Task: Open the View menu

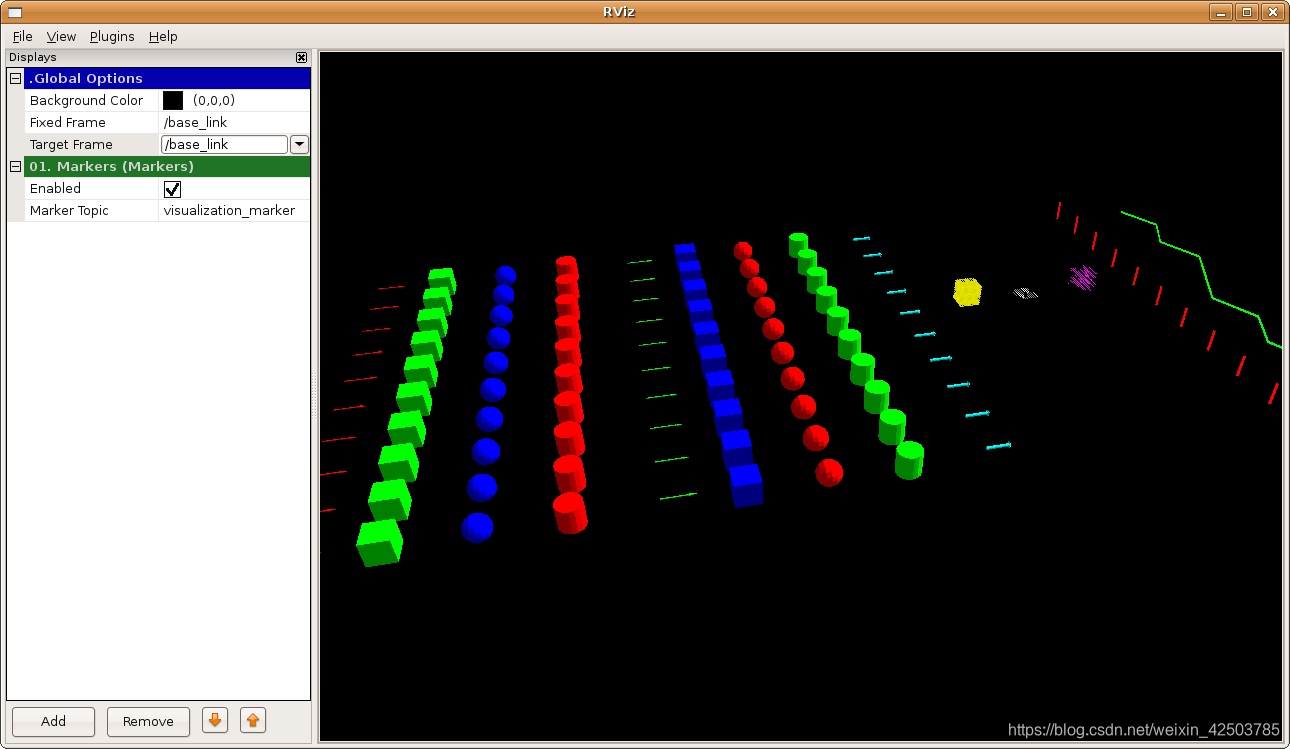Action: [61, 36]
